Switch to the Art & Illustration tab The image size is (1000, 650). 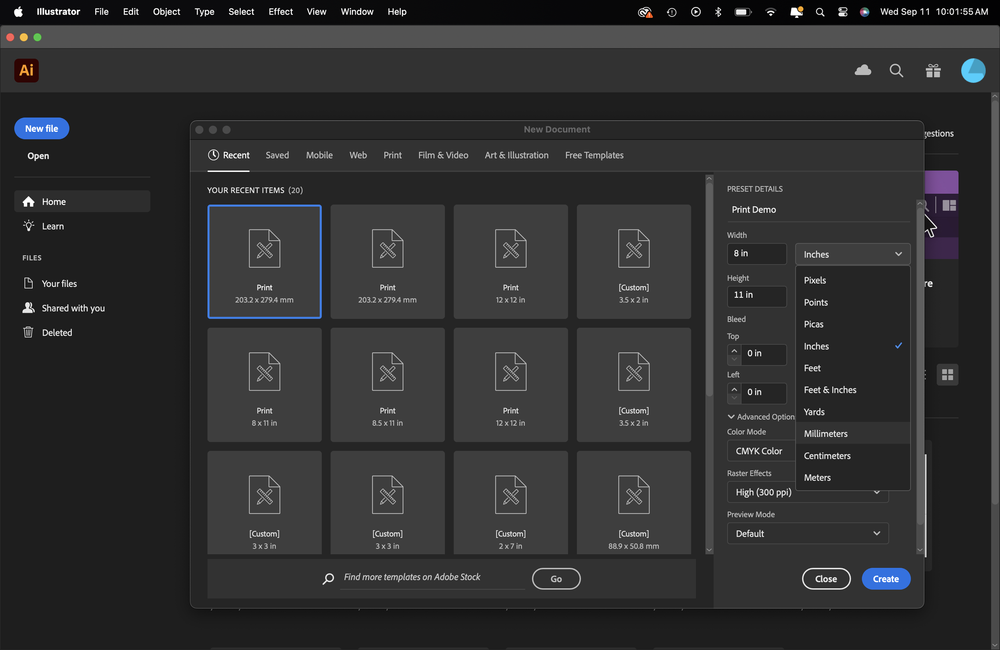517,155
